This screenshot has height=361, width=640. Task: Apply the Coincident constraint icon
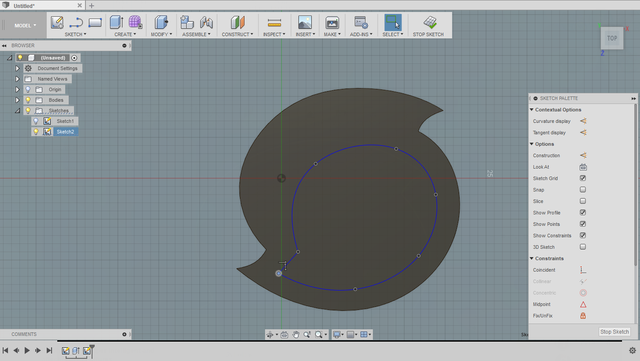pos(583,270)
